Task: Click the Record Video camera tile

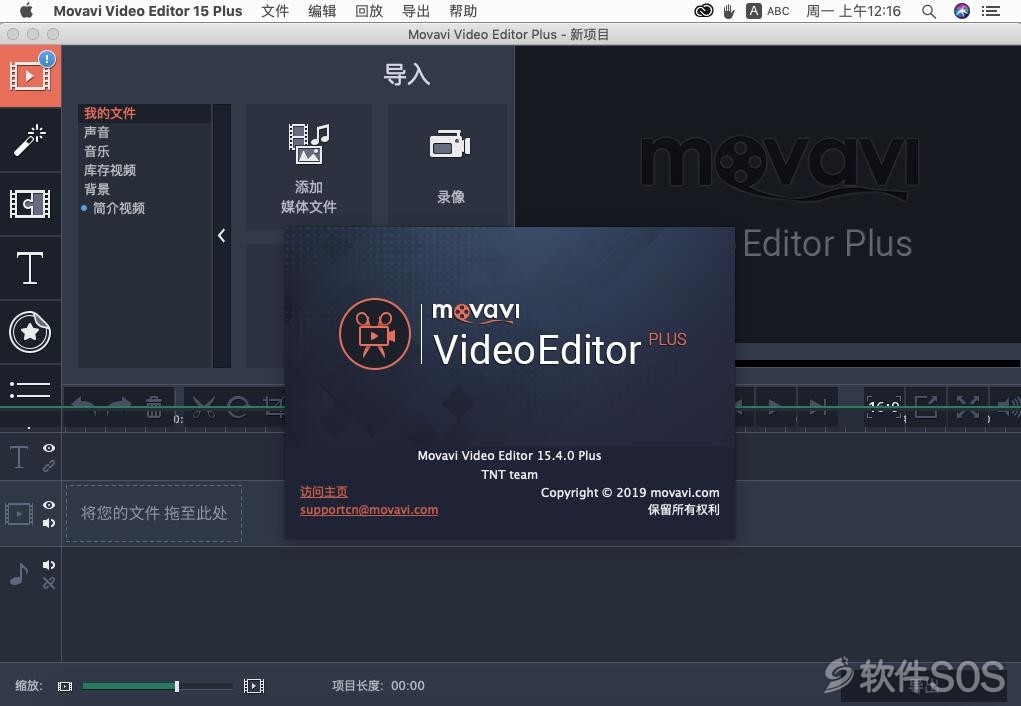Action: (450, 167)
